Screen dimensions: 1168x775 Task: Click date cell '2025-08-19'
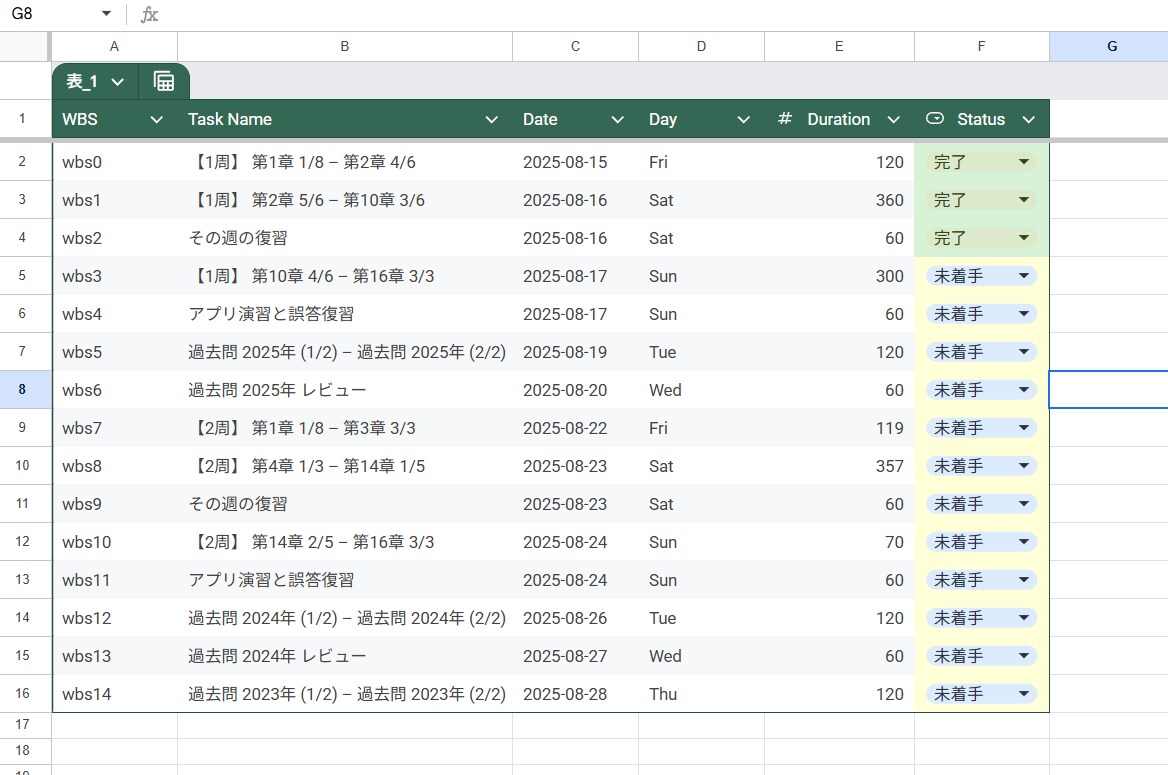click(x=575, y=352)
